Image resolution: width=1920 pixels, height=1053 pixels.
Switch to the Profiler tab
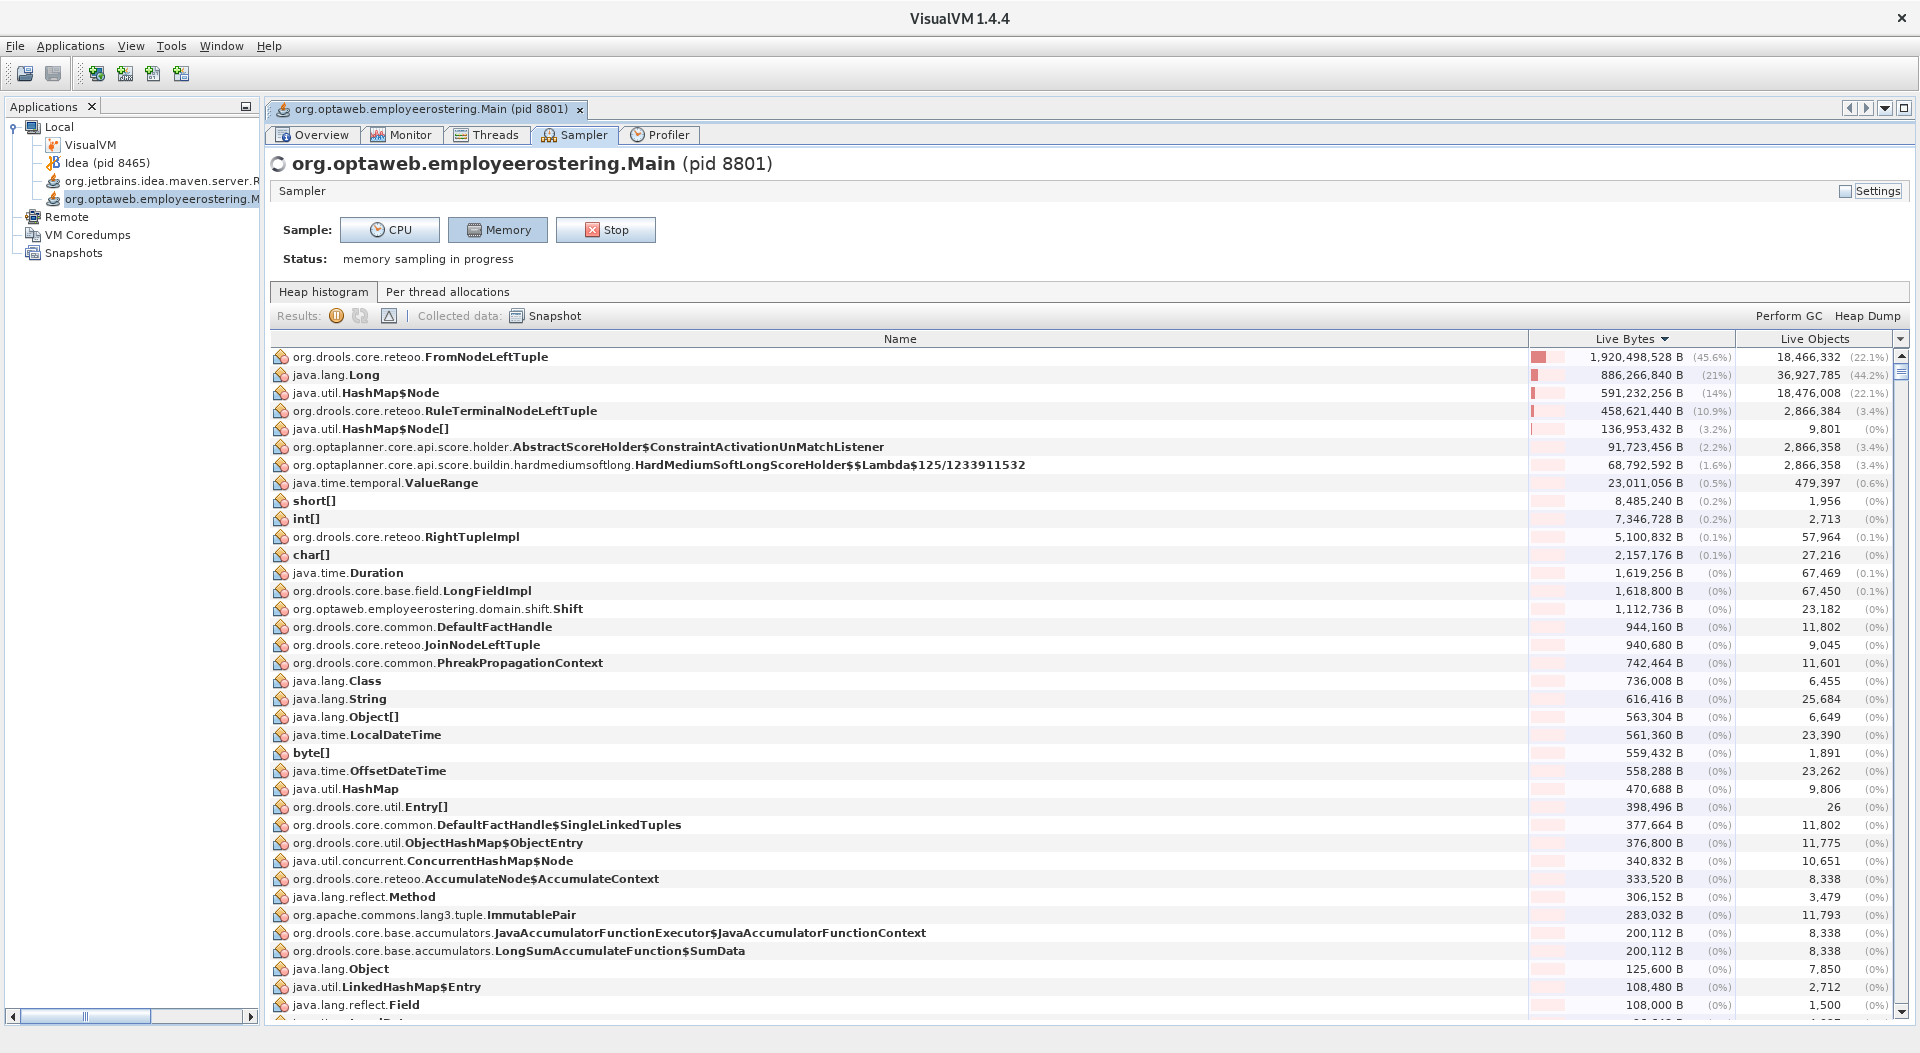(660, 135)
